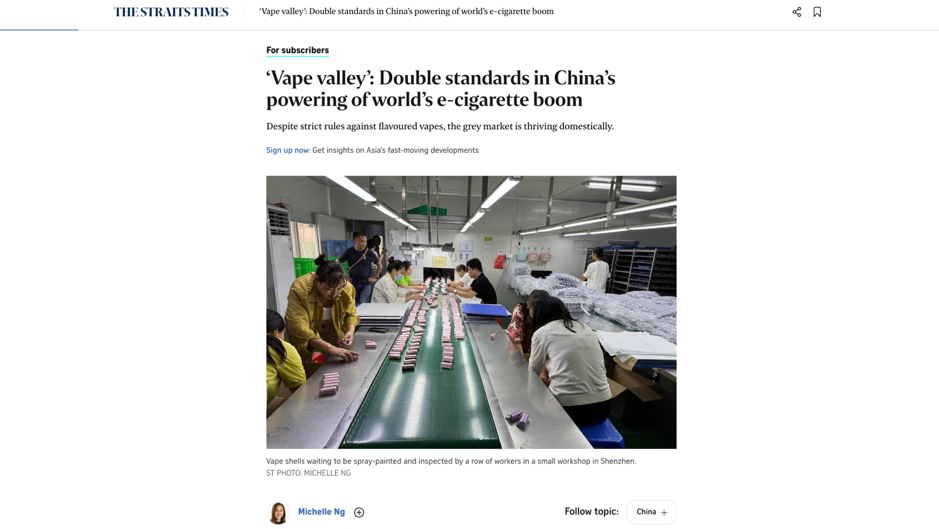Open Michelle Ng's author avatar photo

pyautogui.click(x=278, y=513)
